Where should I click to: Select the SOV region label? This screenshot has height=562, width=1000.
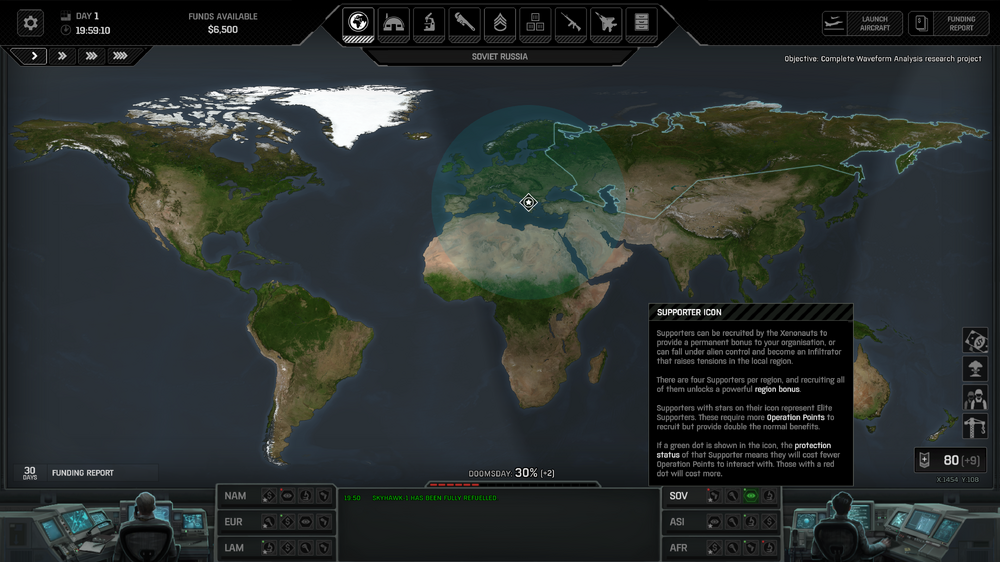[679, 496]
